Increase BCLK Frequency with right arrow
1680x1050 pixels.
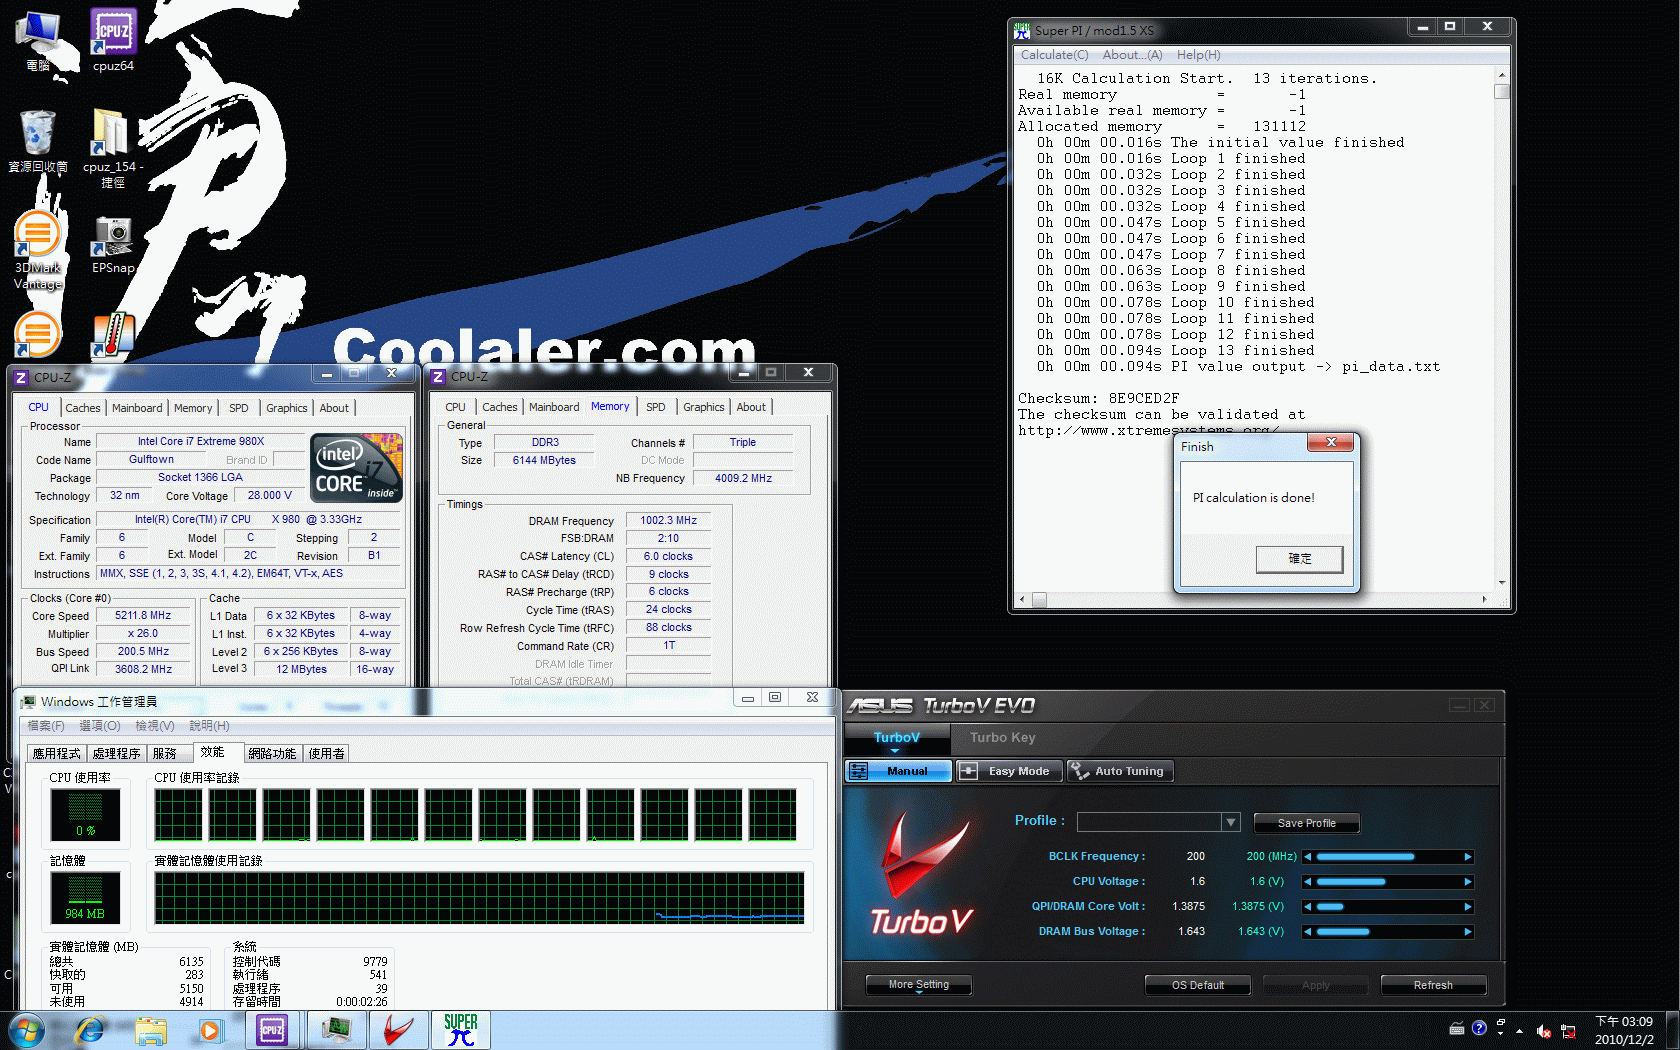(1467, 857)
